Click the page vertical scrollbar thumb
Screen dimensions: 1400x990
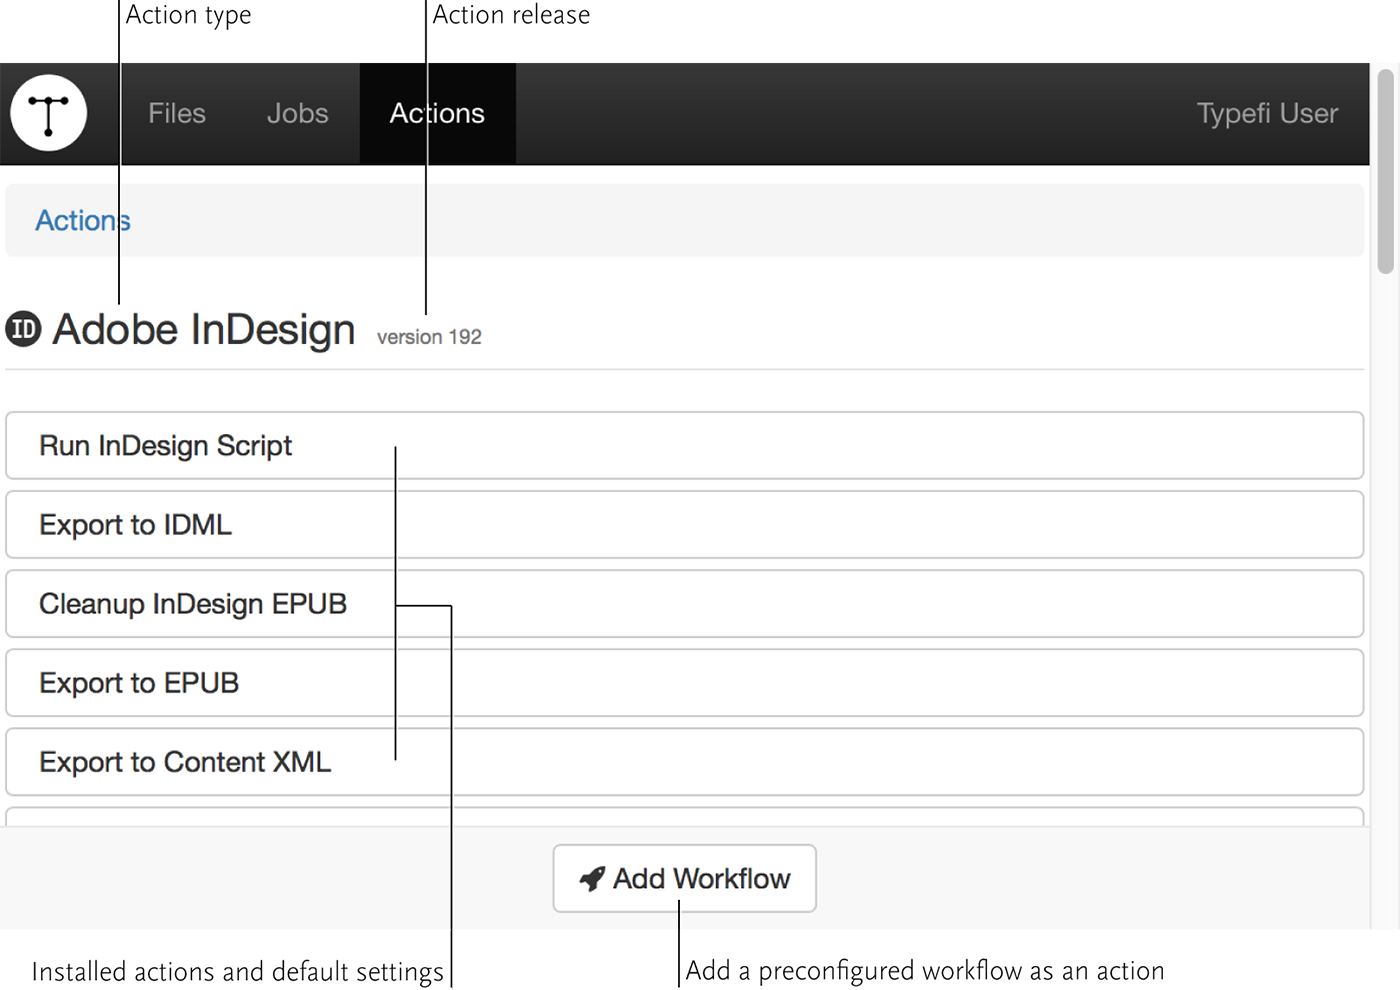(1385, 170)
